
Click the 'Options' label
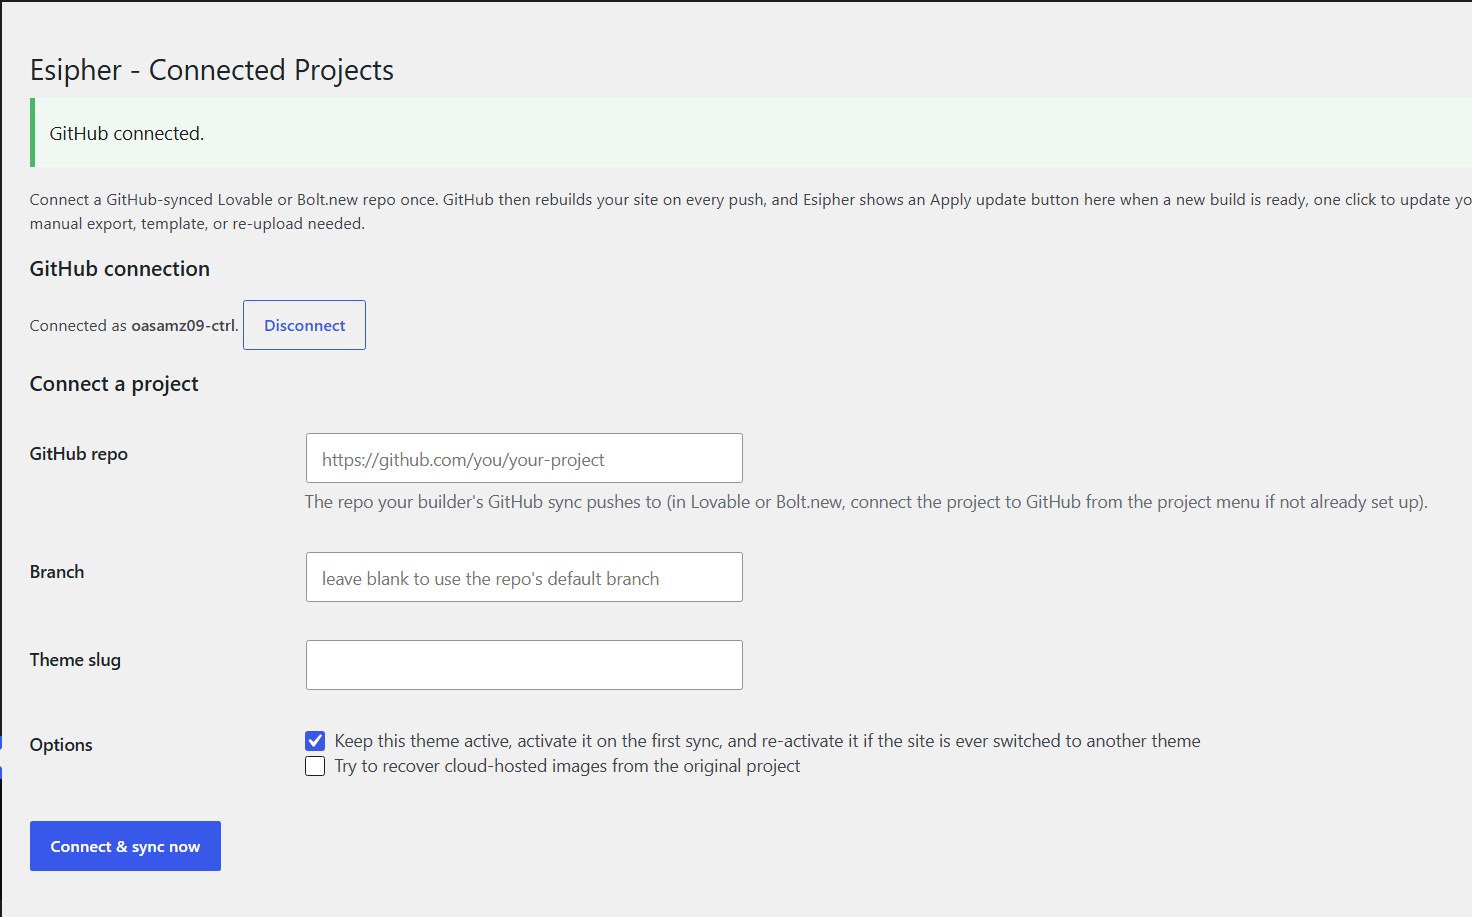coord(61,744)
